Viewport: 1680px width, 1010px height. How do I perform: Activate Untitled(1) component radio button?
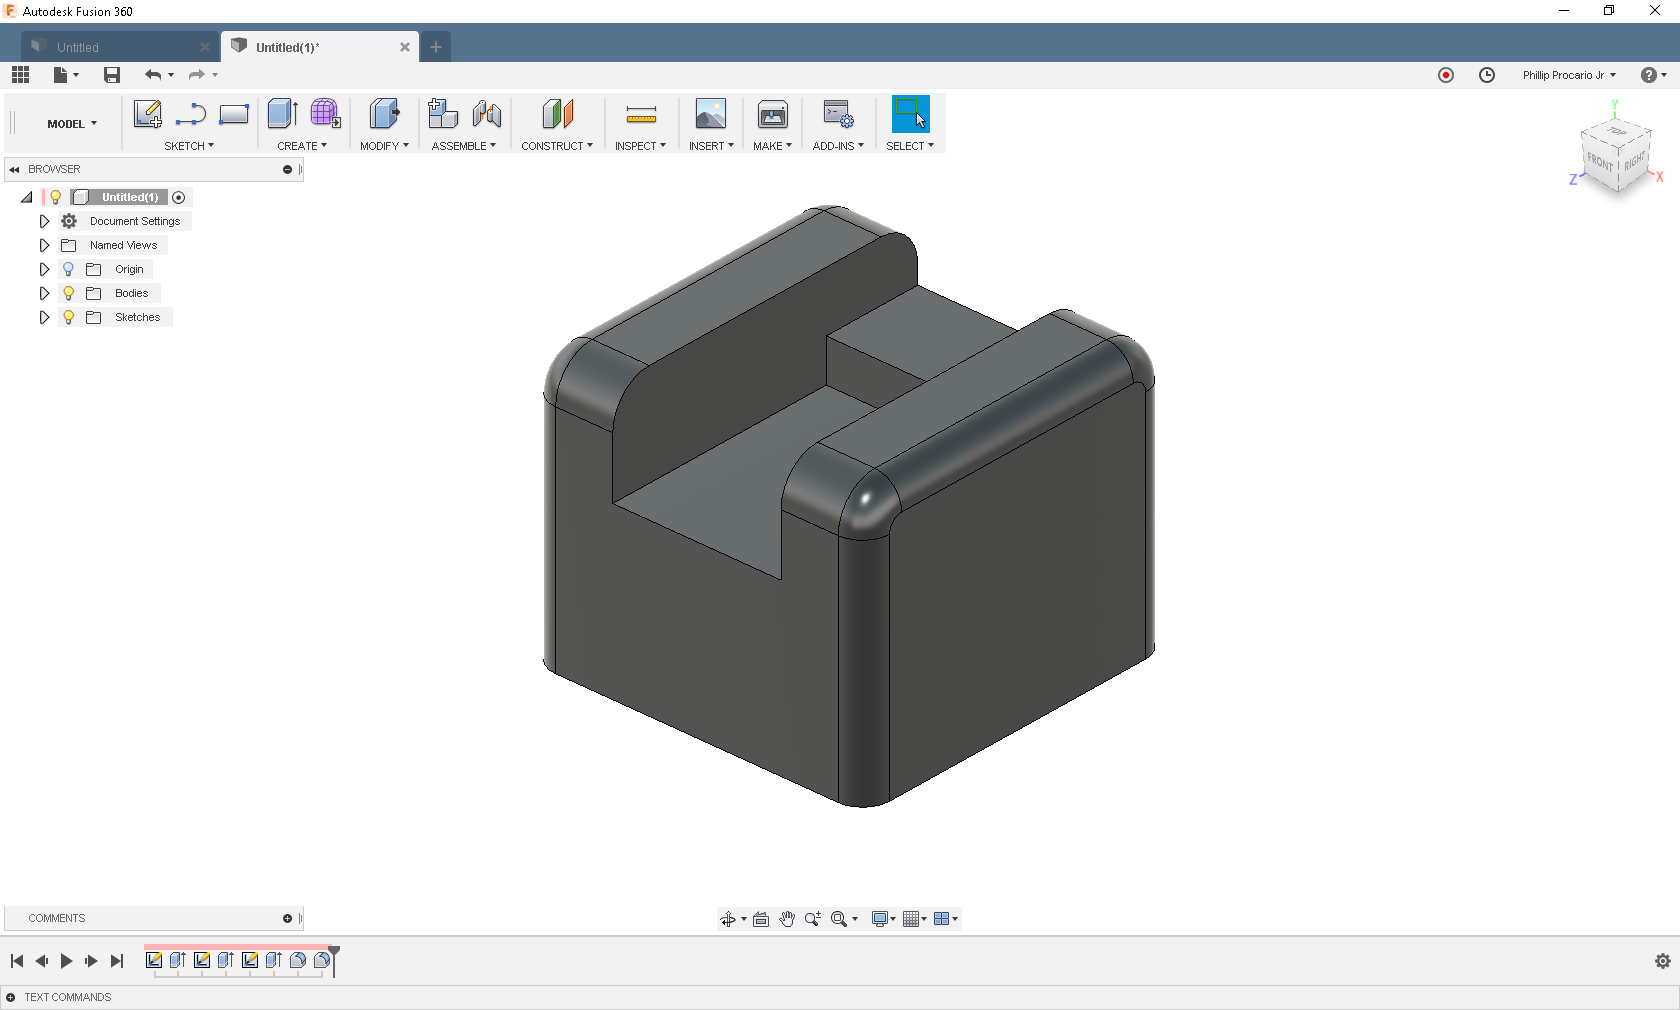(179, 197)
